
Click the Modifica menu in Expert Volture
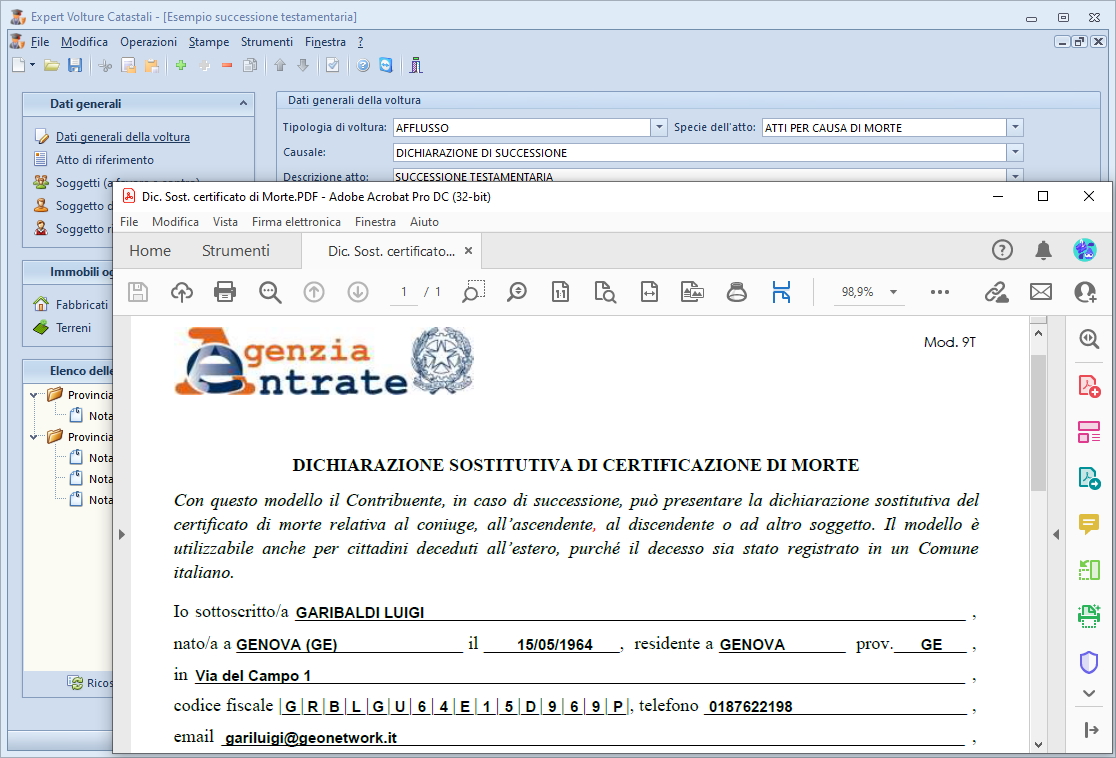point(84,42)
